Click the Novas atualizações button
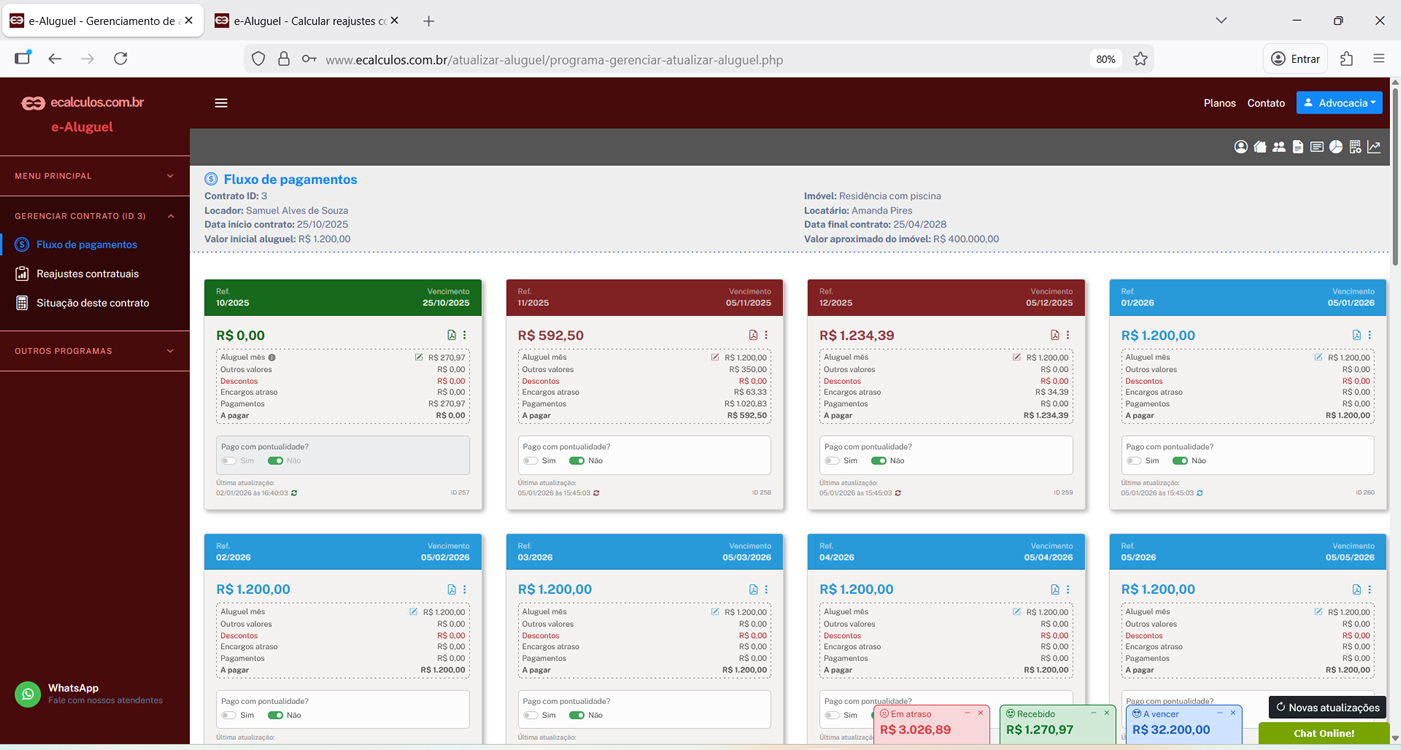 1327,707
